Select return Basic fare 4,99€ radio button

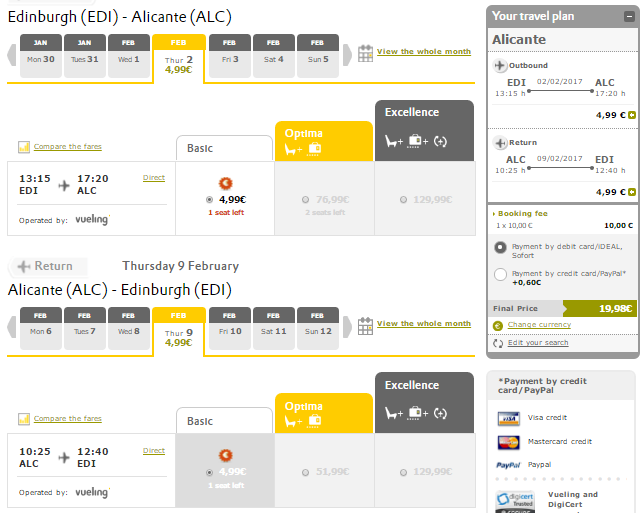(210, 472)
